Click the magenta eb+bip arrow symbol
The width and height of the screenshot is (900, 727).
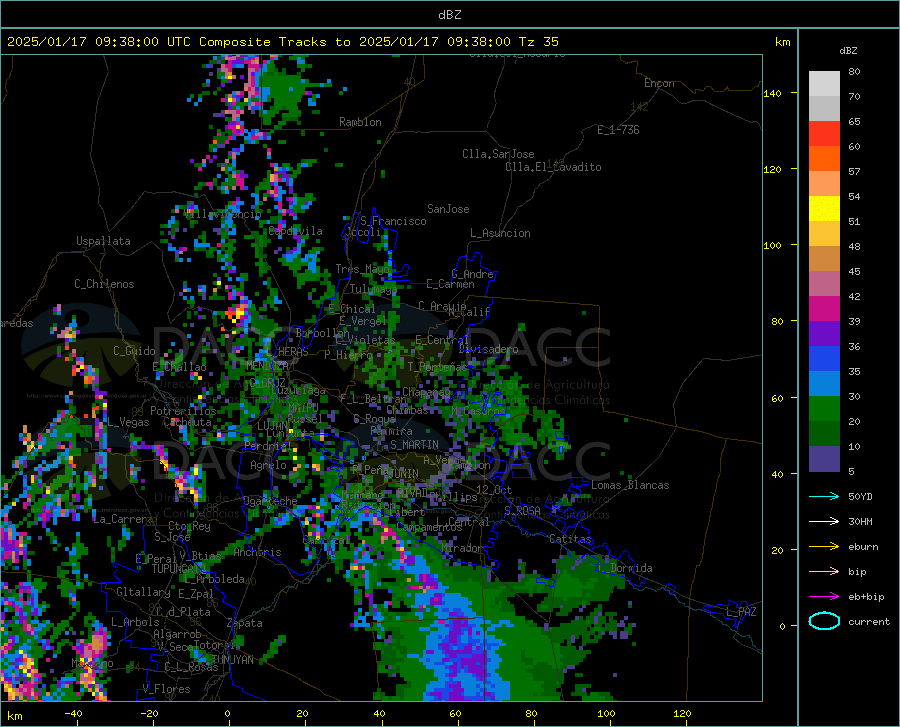pos(824,597)
